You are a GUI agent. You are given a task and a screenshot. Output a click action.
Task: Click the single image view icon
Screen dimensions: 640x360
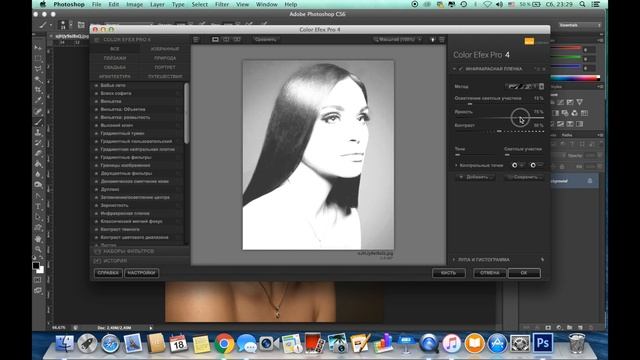point(215,40)
